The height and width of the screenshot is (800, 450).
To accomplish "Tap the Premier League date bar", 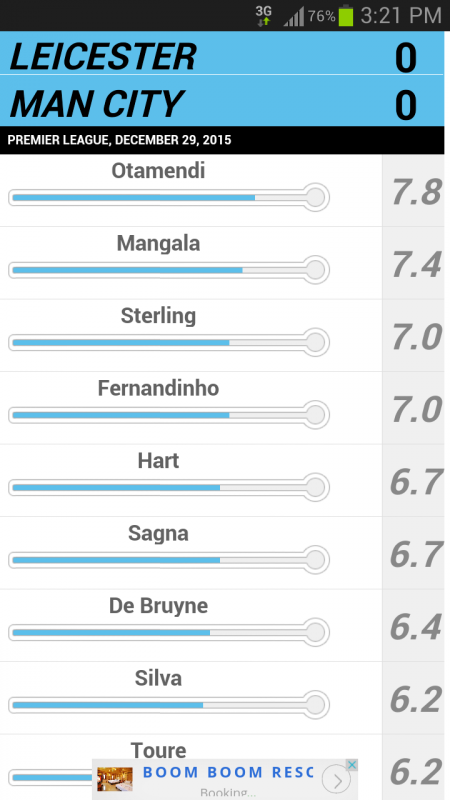I will coord(222,140).
